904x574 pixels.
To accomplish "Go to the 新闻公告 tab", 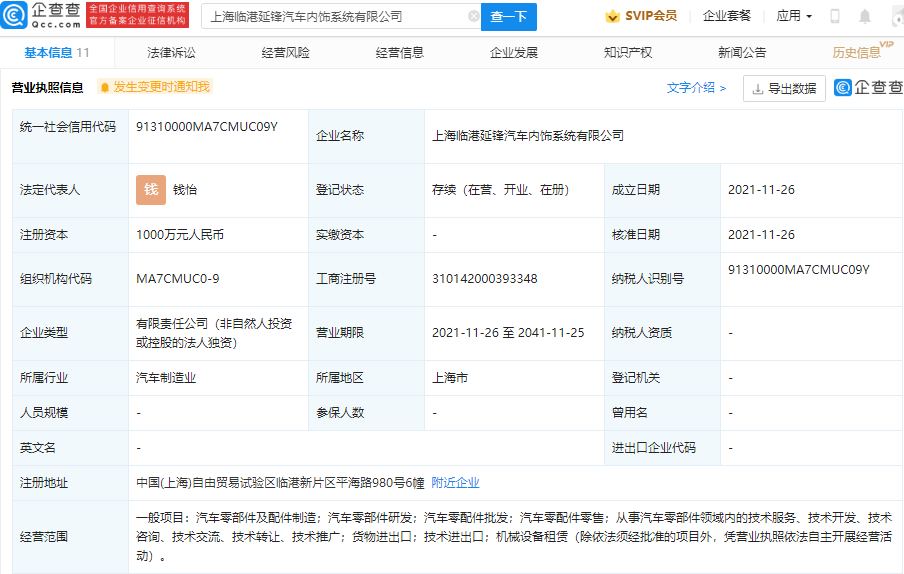I will pos(742,52).
